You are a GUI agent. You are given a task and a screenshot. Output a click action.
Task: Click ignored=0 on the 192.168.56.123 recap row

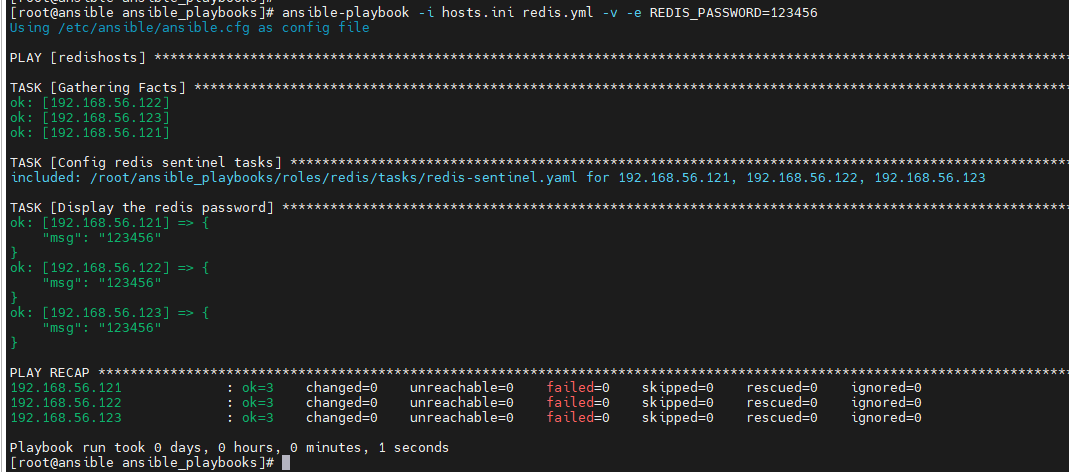886,418
